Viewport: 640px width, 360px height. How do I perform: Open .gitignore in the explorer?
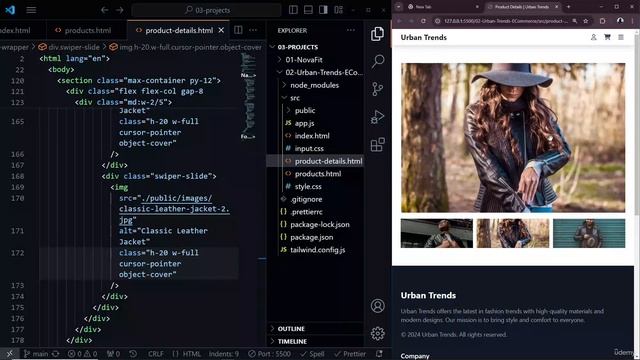pos(306,199)
